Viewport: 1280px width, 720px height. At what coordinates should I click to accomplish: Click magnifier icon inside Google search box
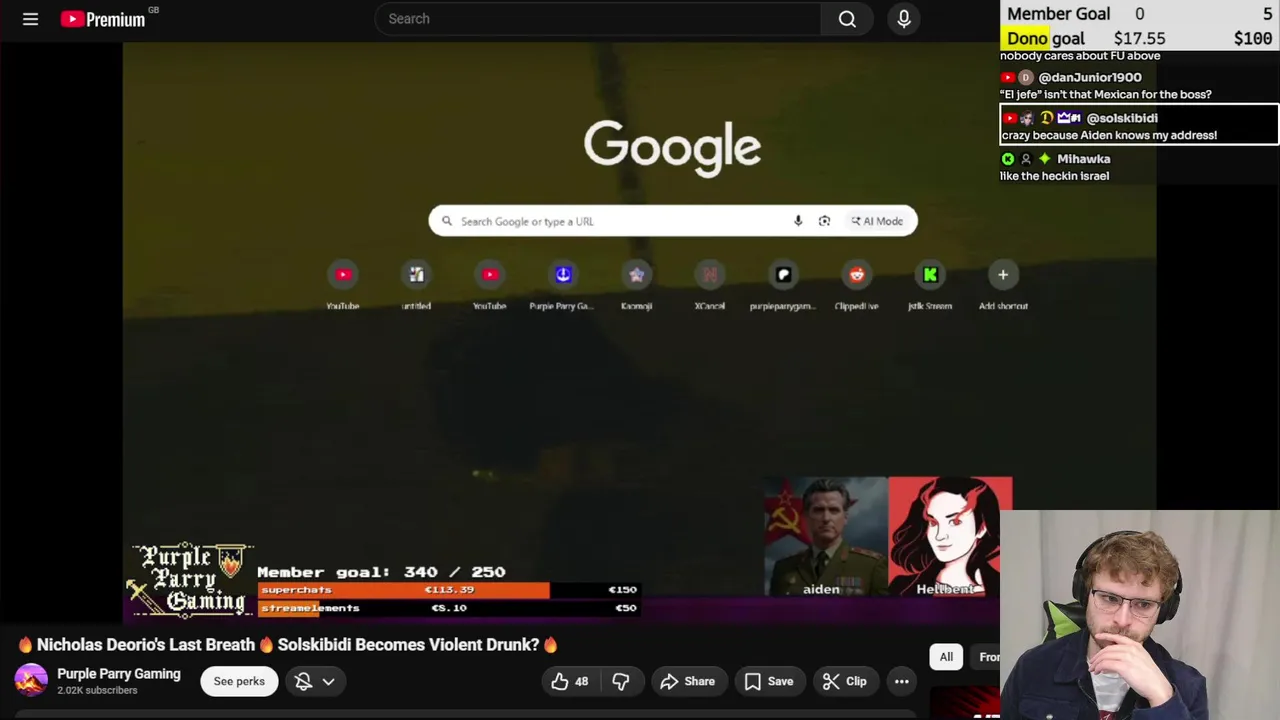point(447,221)
